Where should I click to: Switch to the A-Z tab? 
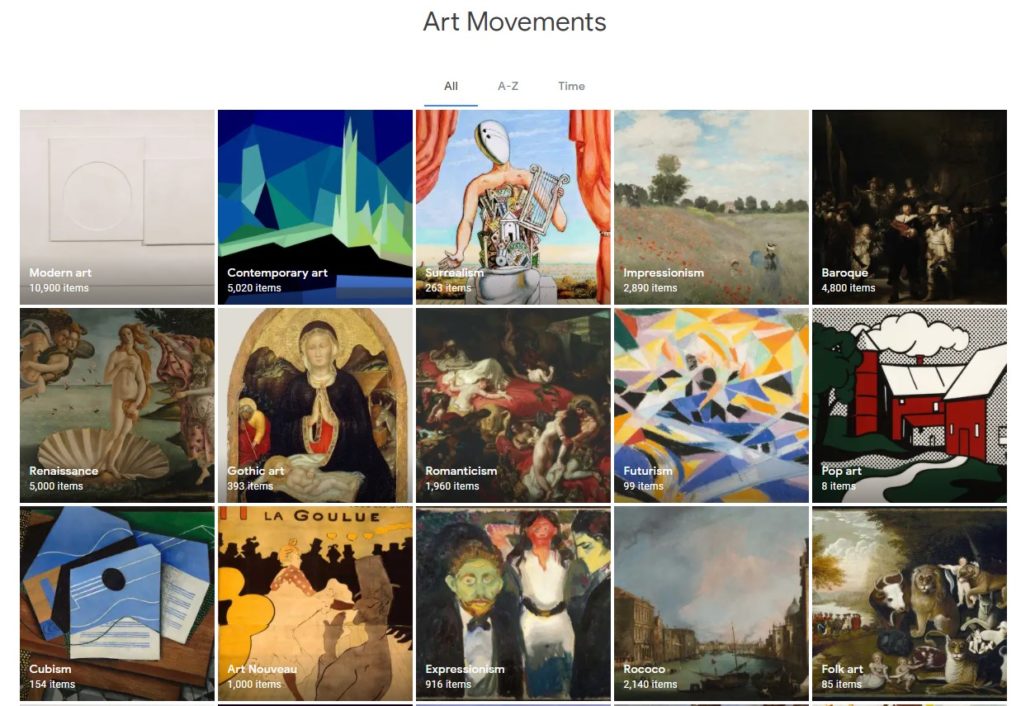508,86
